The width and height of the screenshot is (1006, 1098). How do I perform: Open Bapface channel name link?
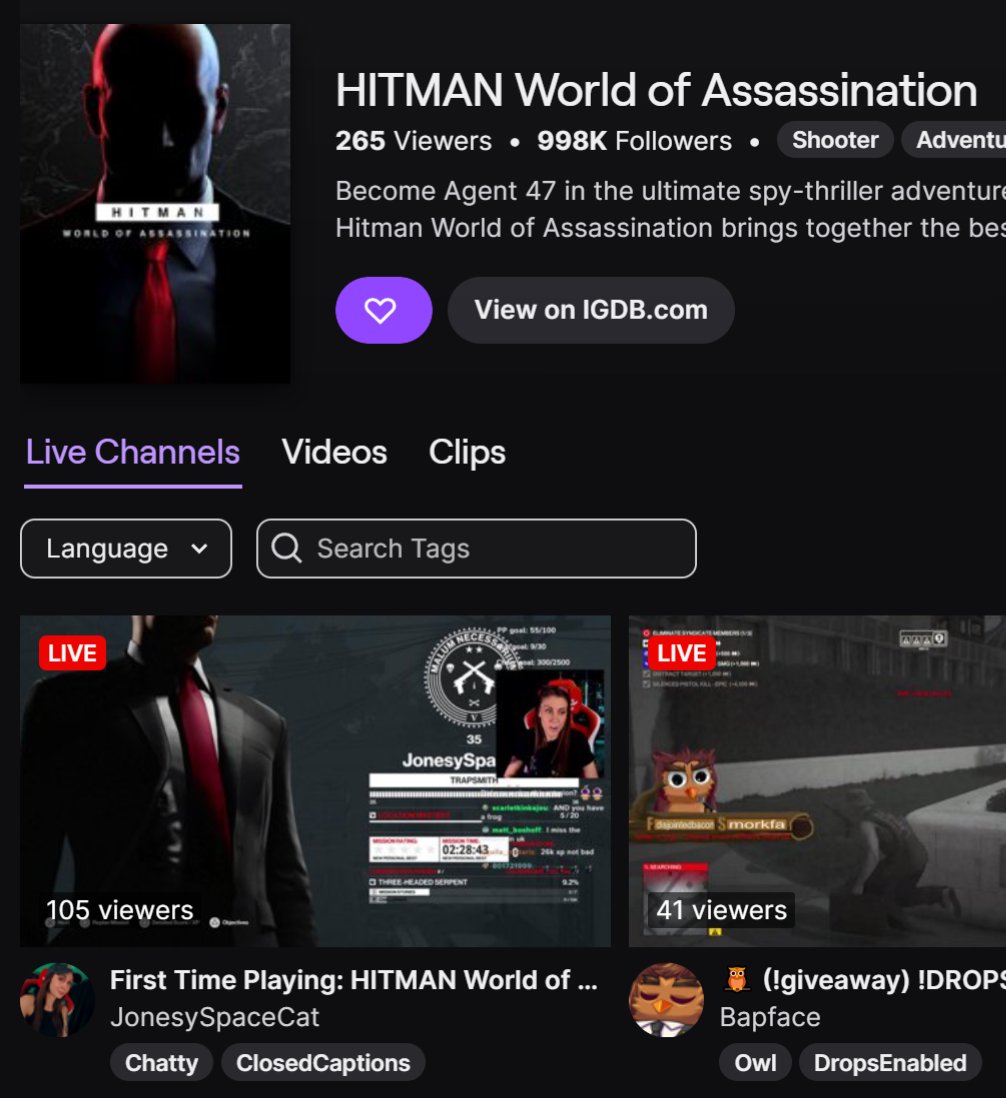click(770, 1017)
